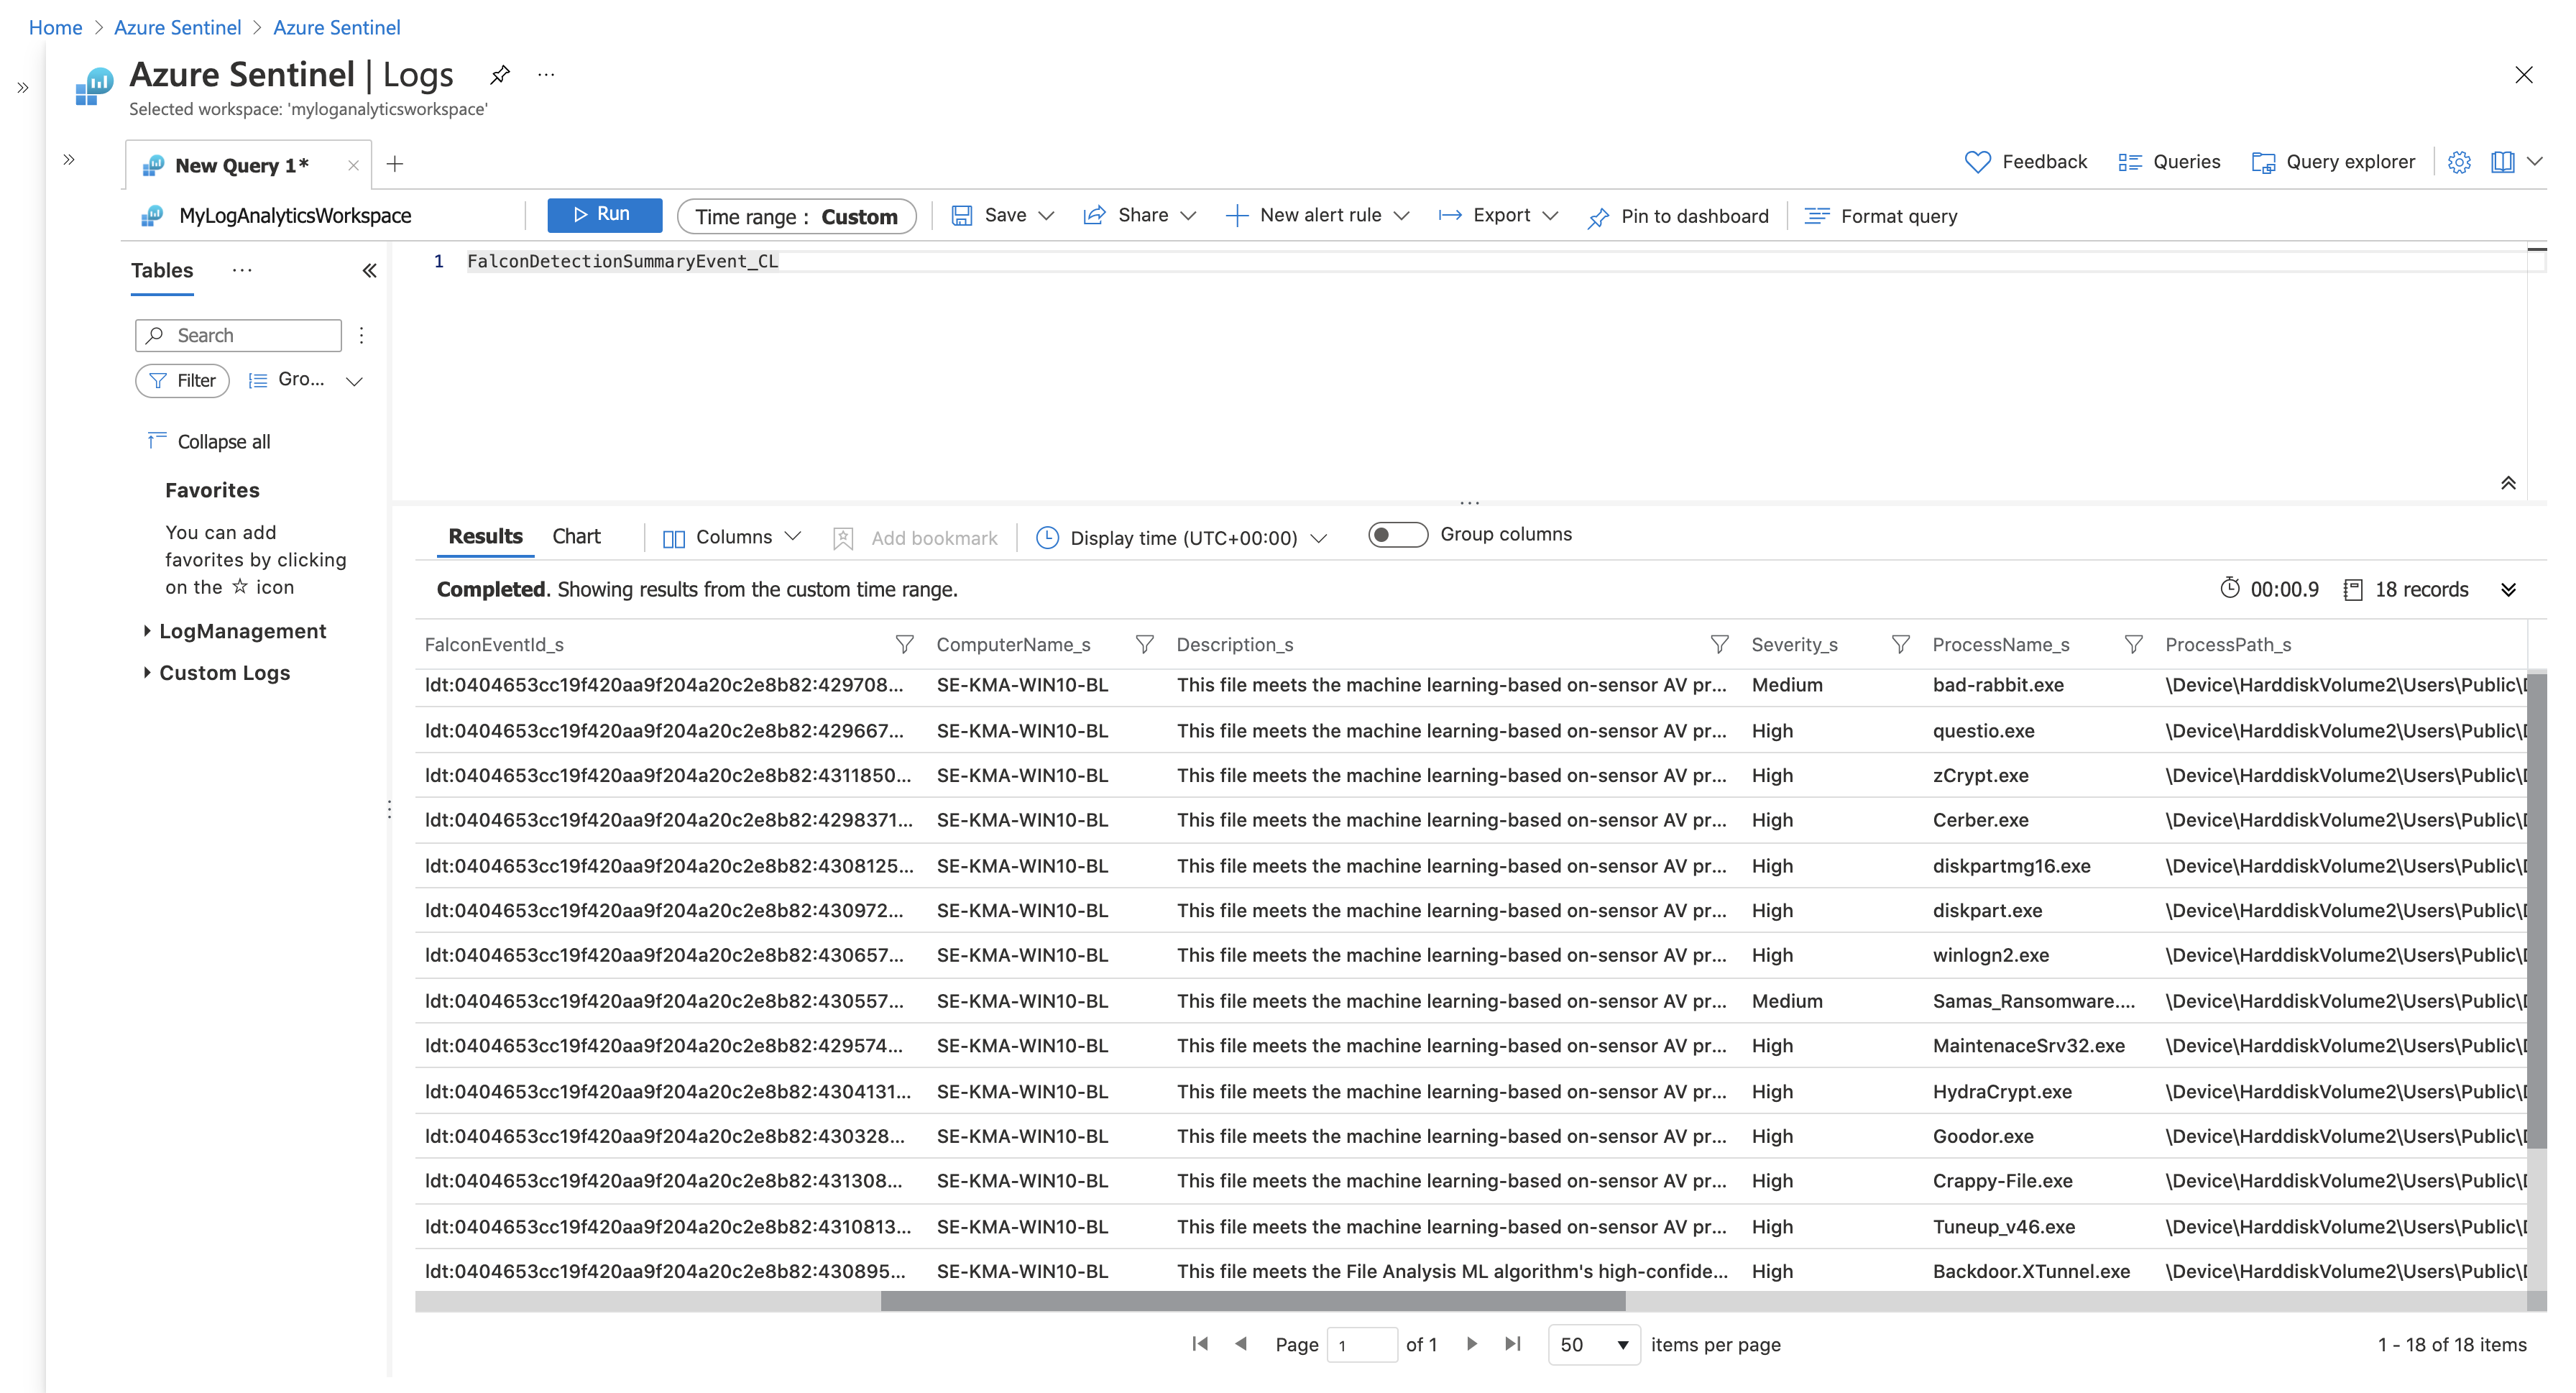Image resolution: width=2576 pixels, height=1393 pixels.
Task: Open the items per page dropdown
Action: (1594, 1345)
